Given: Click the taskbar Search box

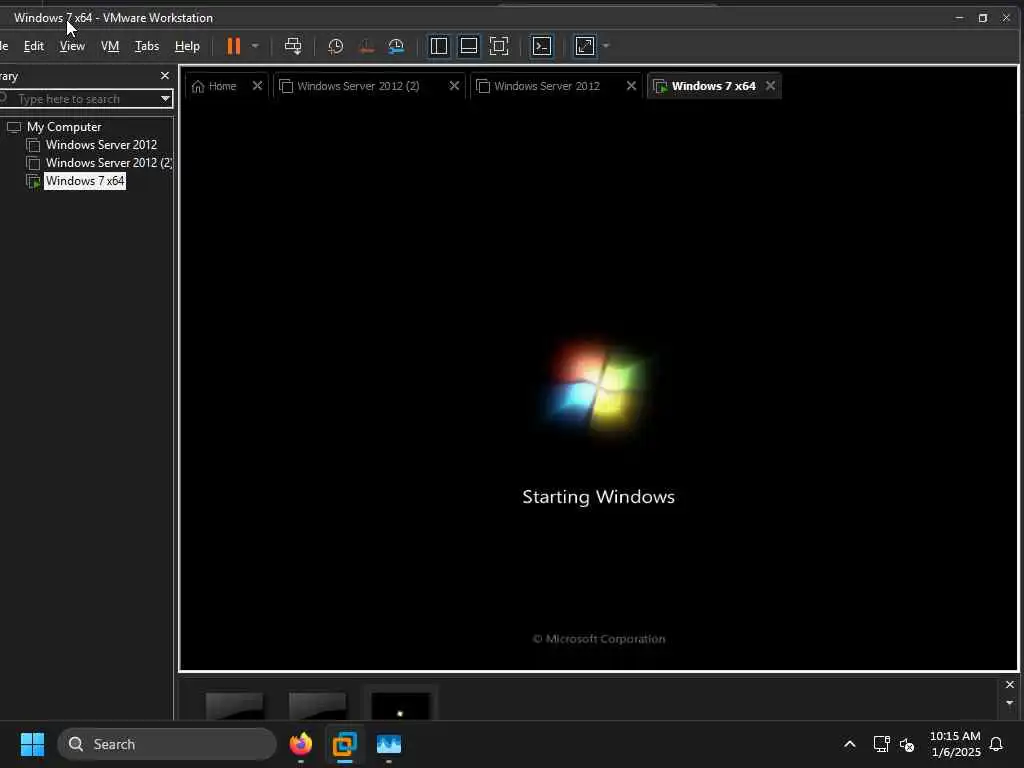Looking at the screenshot, I should (x=167, y=744).
